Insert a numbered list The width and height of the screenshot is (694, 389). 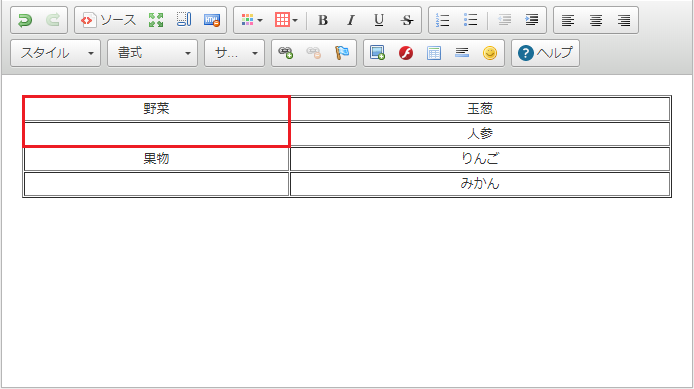[x=443, y=20]
